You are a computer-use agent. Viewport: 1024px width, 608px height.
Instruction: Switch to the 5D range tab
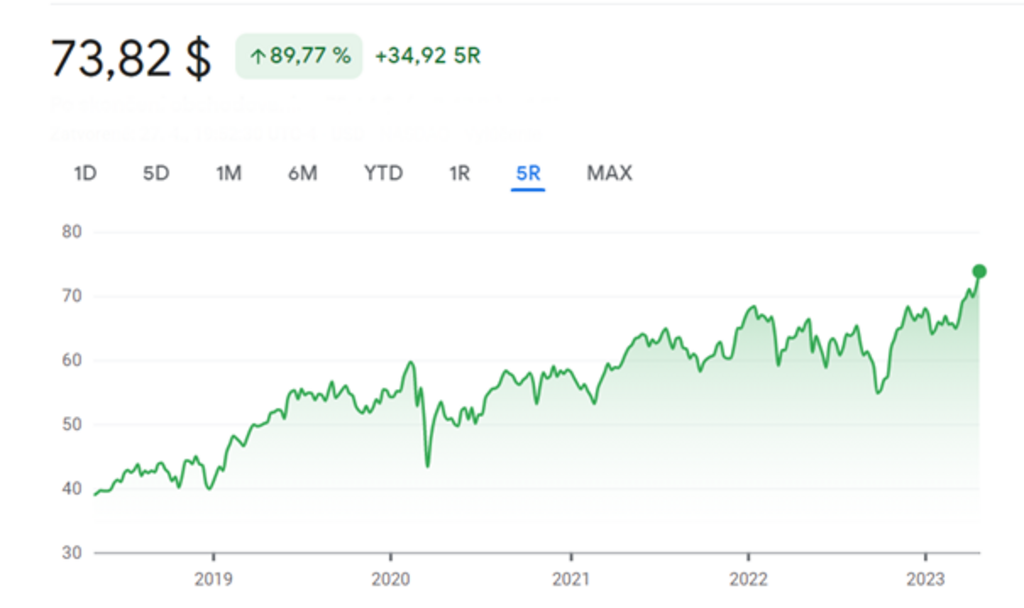point(156,173)
